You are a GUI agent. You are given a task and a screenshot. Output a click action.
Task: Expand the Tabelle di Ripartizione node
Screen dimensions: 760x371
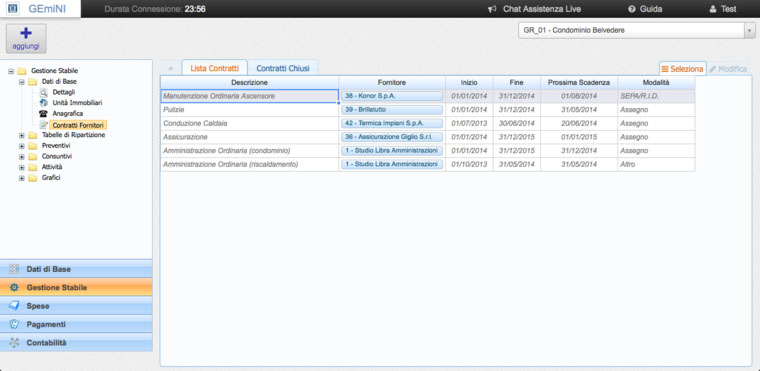click(x=21, y=135)
